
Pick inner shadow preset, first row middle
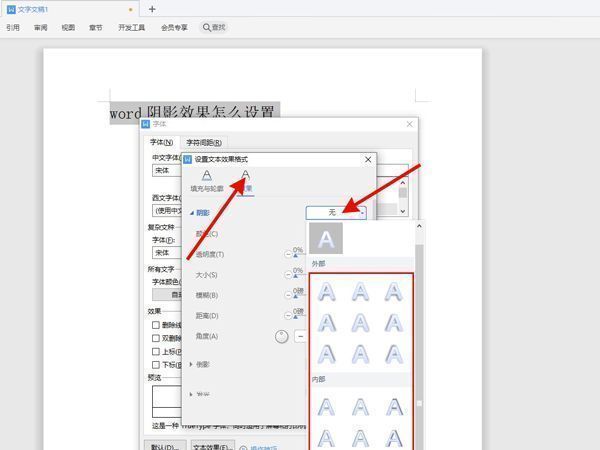tap(360, 407)
